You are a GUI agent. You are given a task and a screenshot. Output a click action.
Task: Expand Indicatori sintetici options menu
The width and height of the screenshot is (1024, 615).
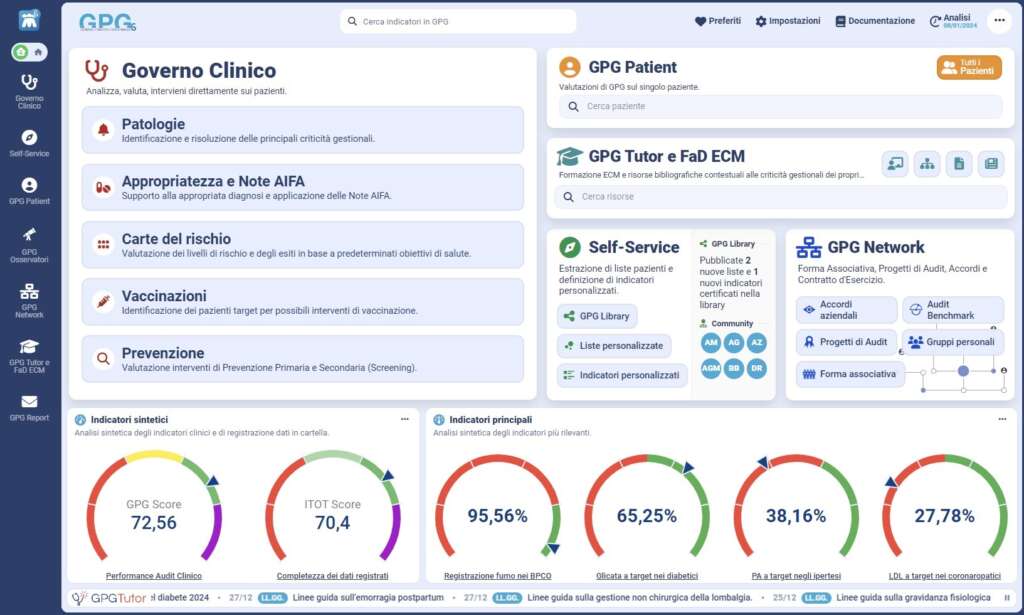point(404,420)
